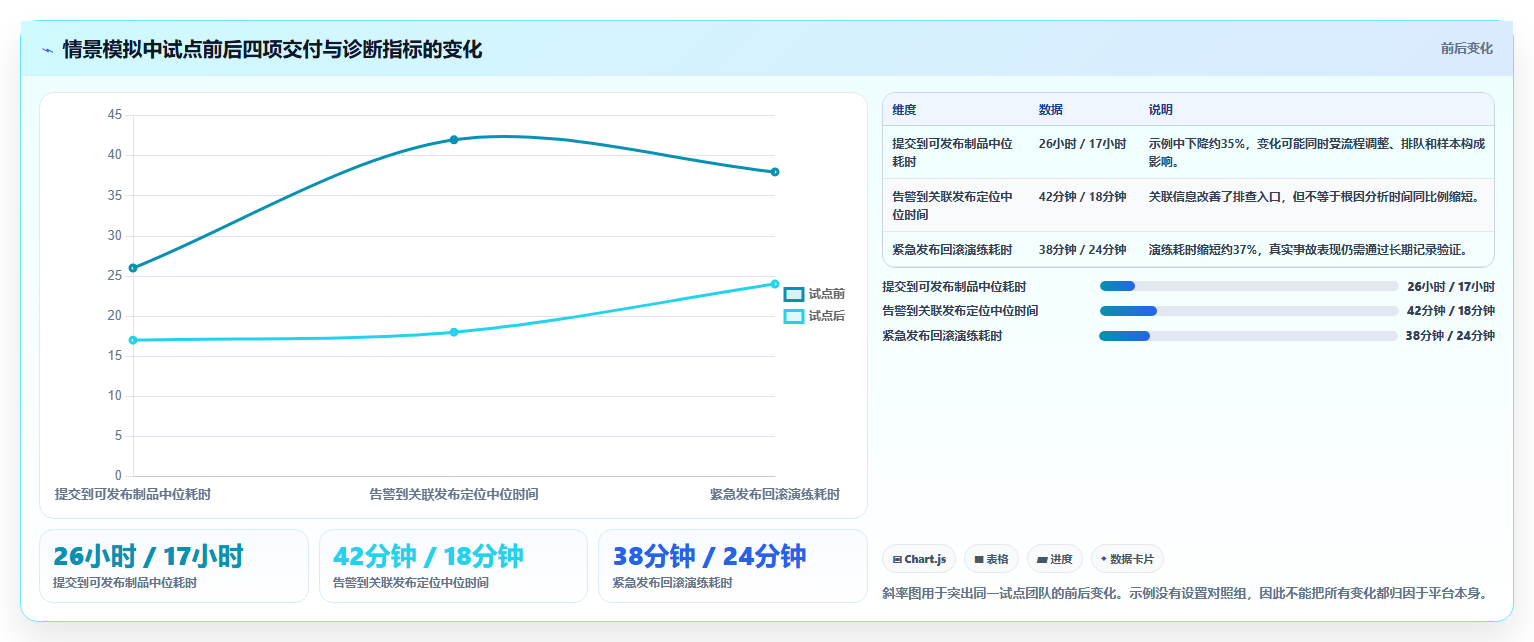Select the 表格 chip
This screenshot has height=642, width=1534.
(991, 559)
